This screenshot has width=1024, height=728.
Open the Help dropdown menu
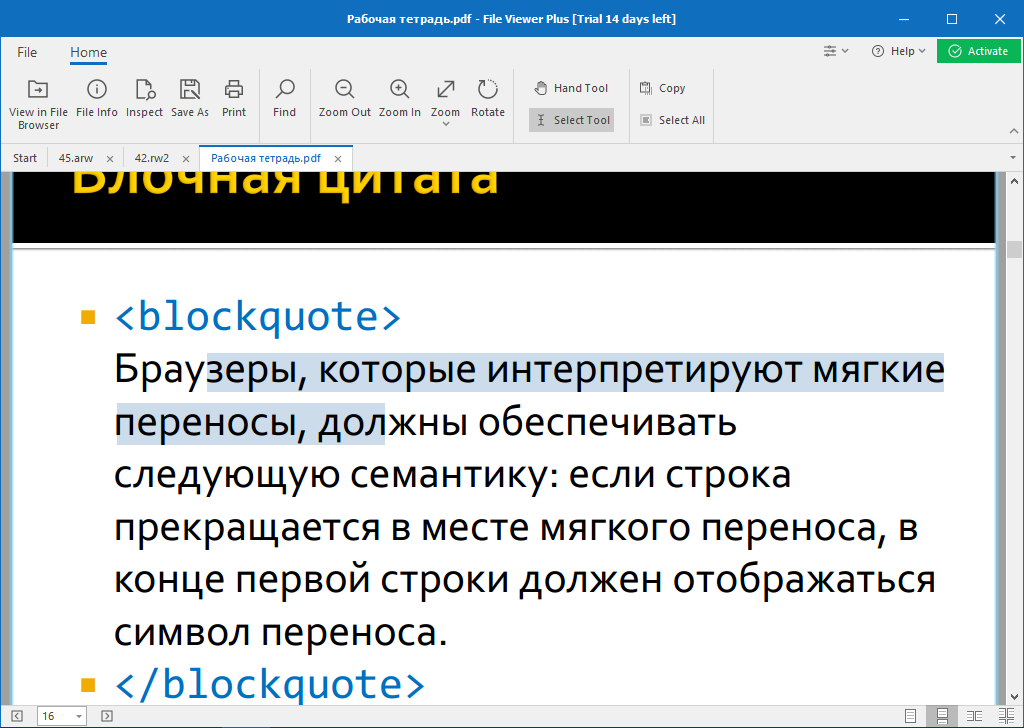pos(898,51)
